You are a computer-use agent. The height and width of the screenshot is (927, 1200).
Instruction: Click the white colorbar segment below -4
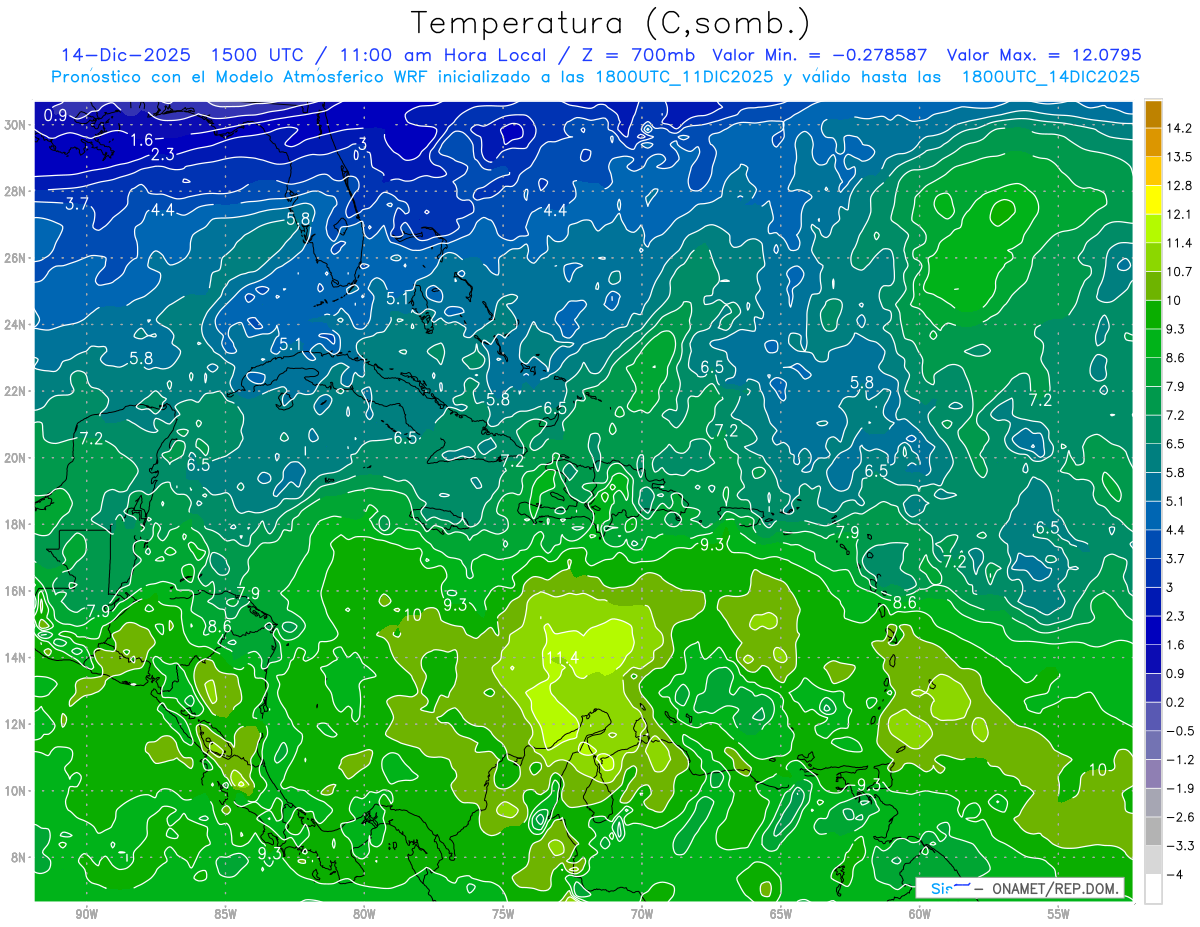tap(1153, 888)
